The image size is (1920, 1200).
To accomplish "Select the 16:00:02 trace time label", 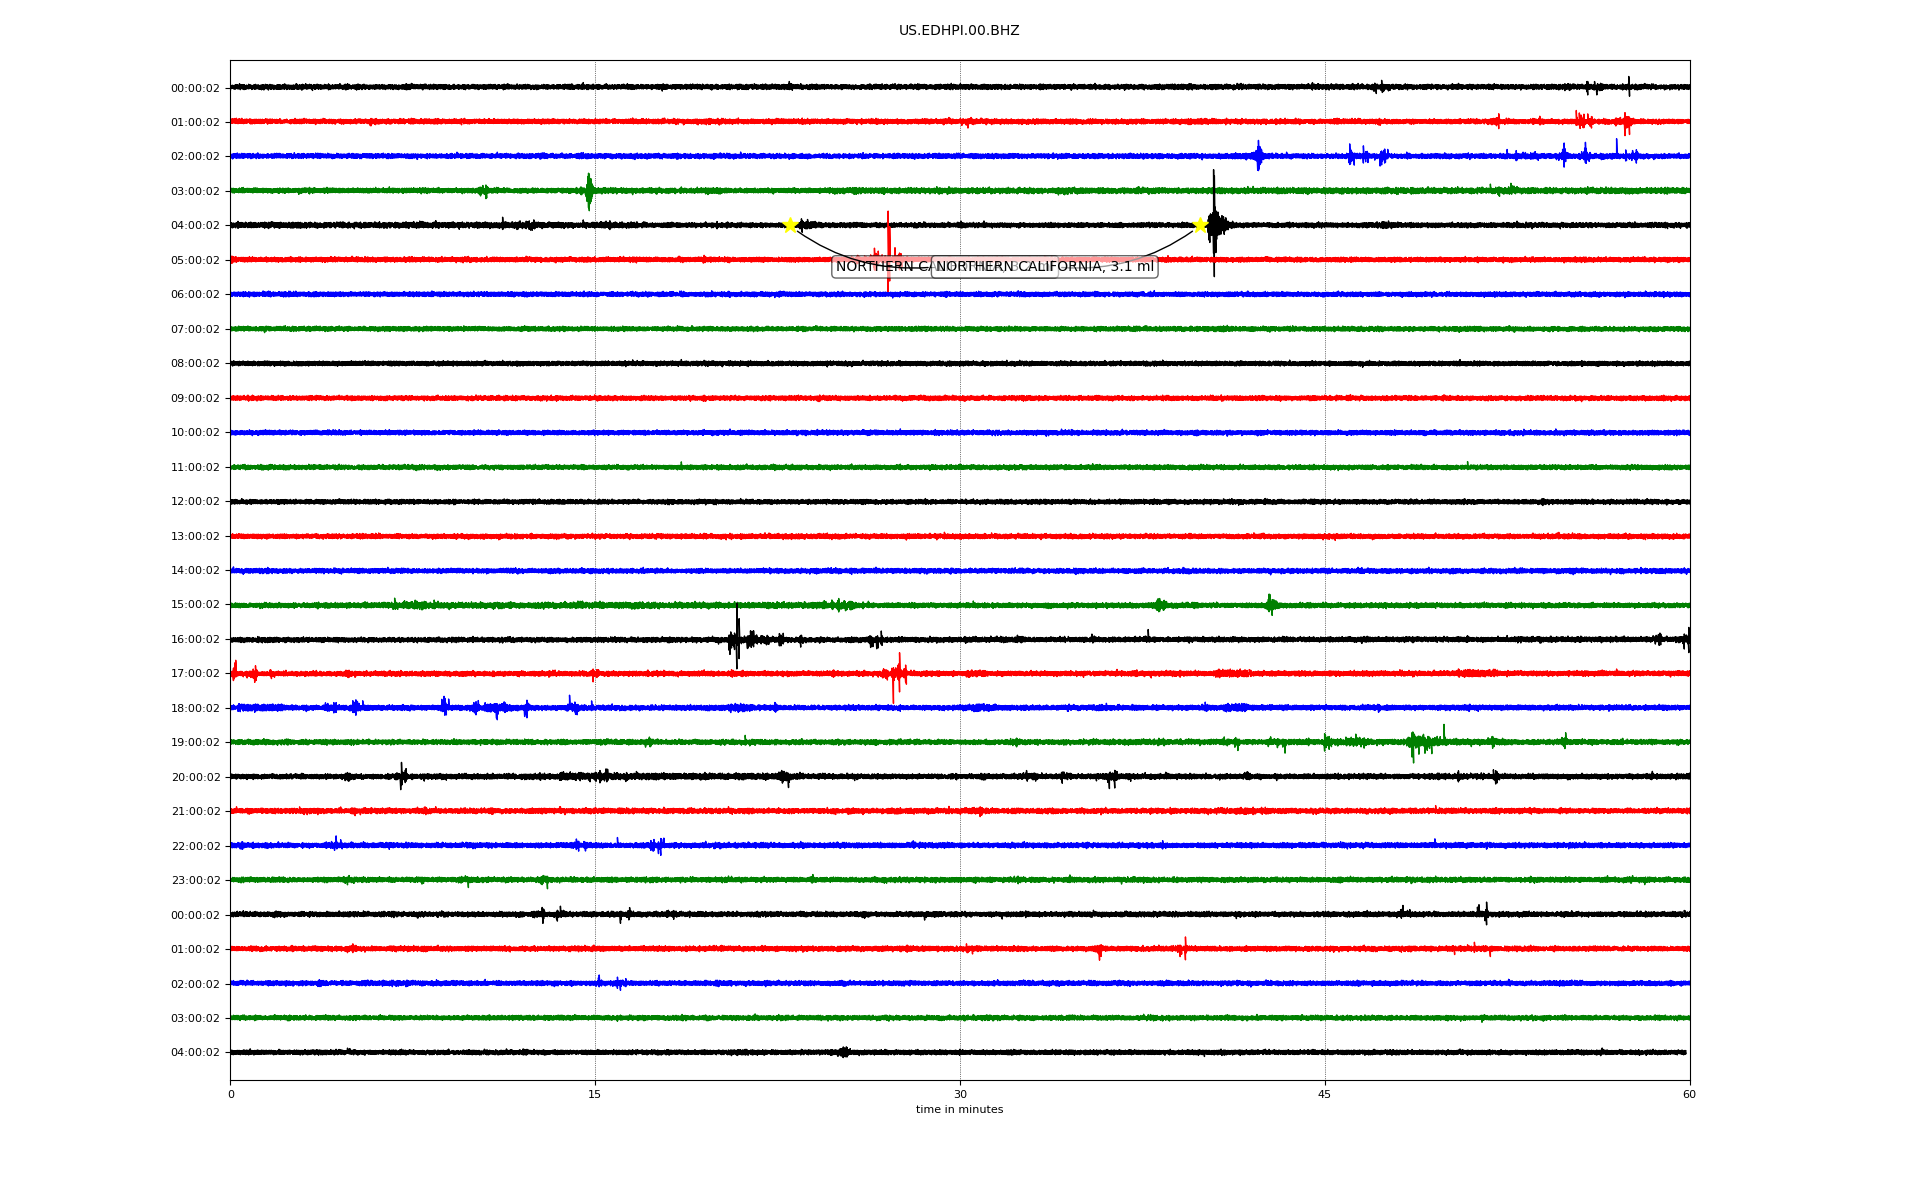I will click(x=195, y=639).
